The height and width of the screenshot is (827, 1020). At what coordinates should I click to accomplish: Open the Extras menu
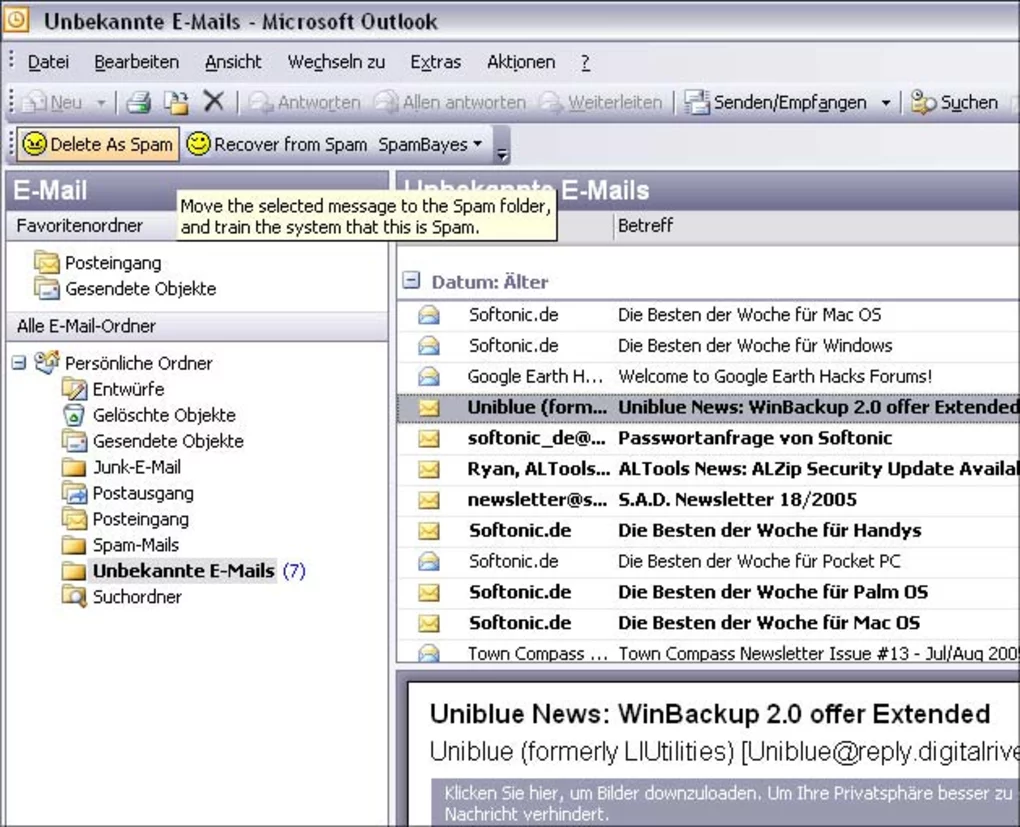tap(435, 62)
